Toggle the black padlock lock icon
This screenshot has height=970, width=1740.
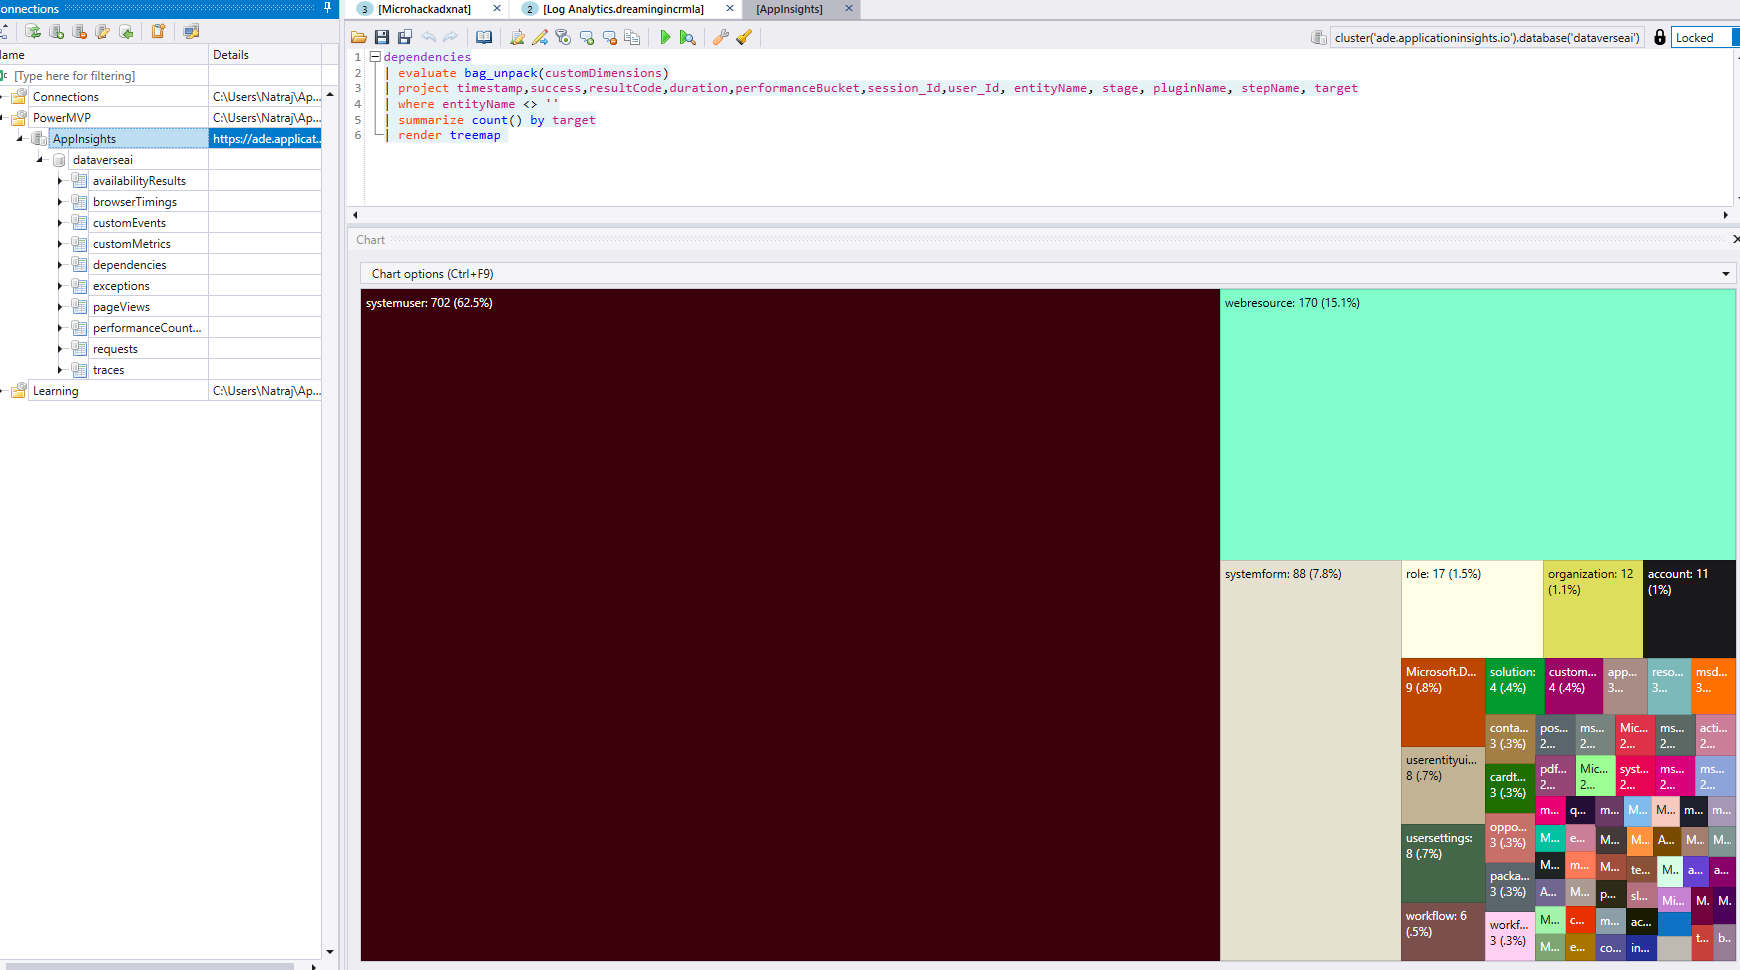pyautogui.click(x=1660, y=37)
